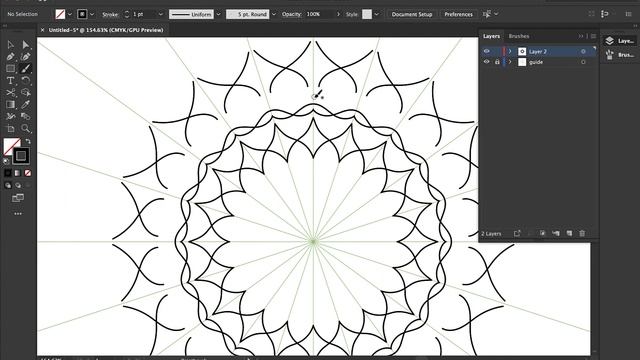Open Opacity panel link
Image resolution: width=640 pixels, height=360 pixels.
(291, 14)
